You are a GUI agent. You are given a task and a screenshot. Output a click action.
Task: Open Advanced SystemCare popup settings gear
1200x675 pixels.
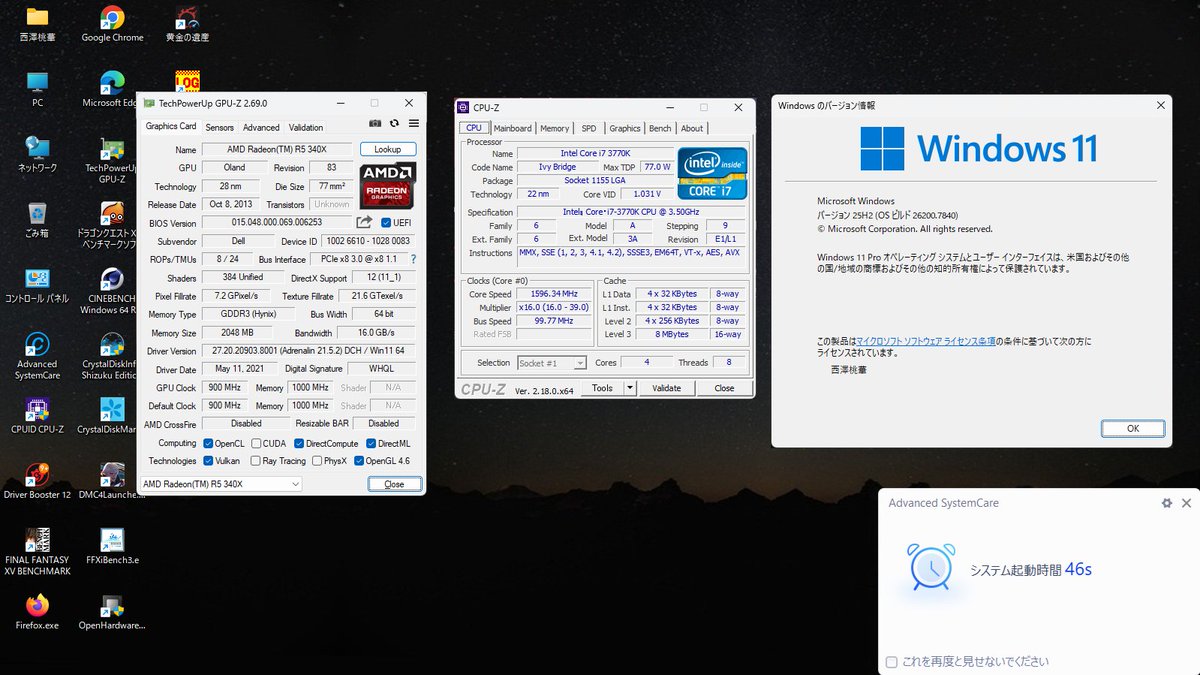(x=1166, y=503)
